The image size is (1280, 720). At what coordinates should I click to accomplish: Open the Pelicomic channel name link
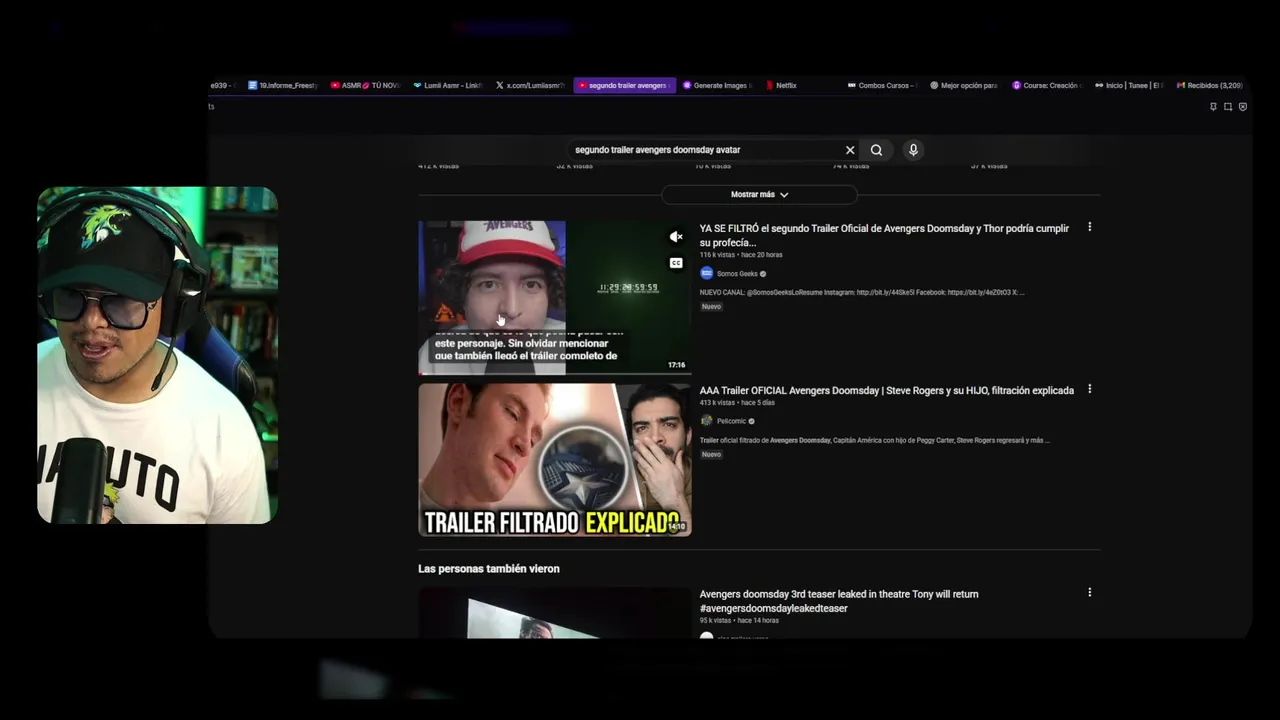pyautogui.click(x=731, y=421)
